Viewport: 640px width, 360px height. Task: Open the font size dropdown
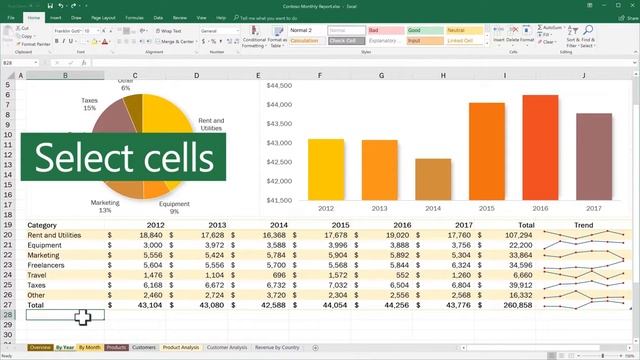(98, 31)
